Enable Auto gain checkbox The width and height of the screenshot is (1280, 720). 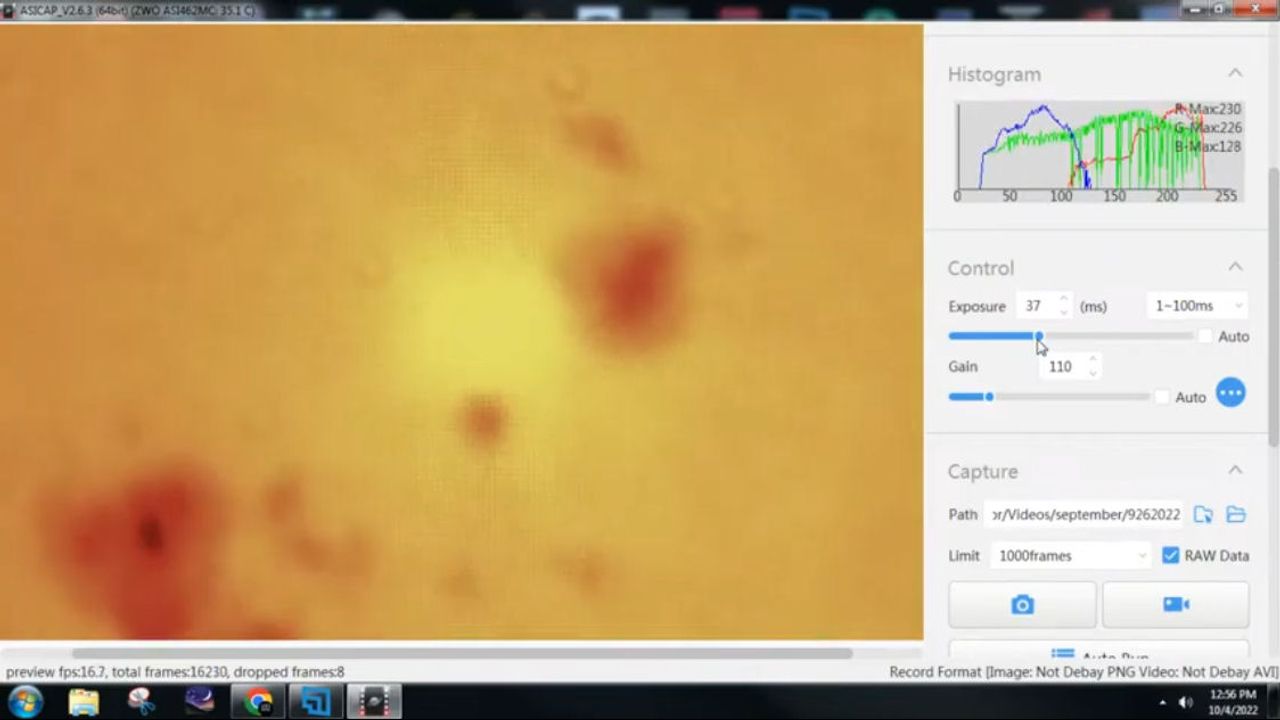point(1161,397)
